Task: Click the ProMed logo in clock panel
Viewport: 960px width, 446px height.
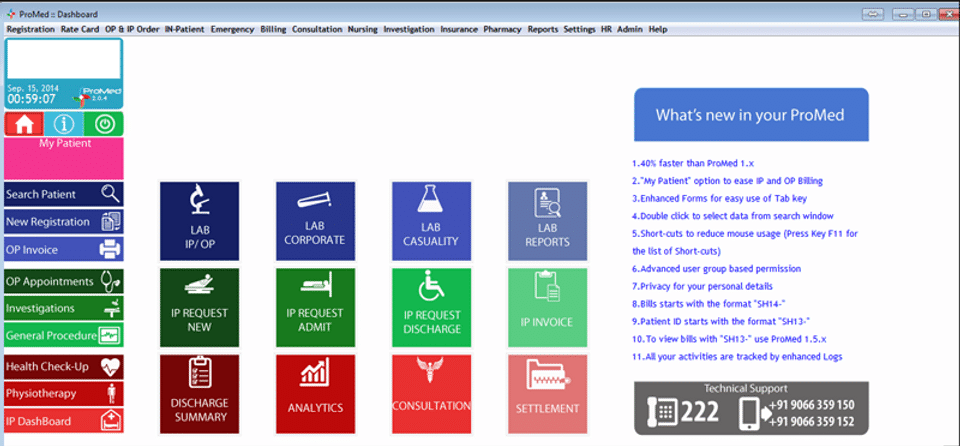Action: click(x=96, y=95)
